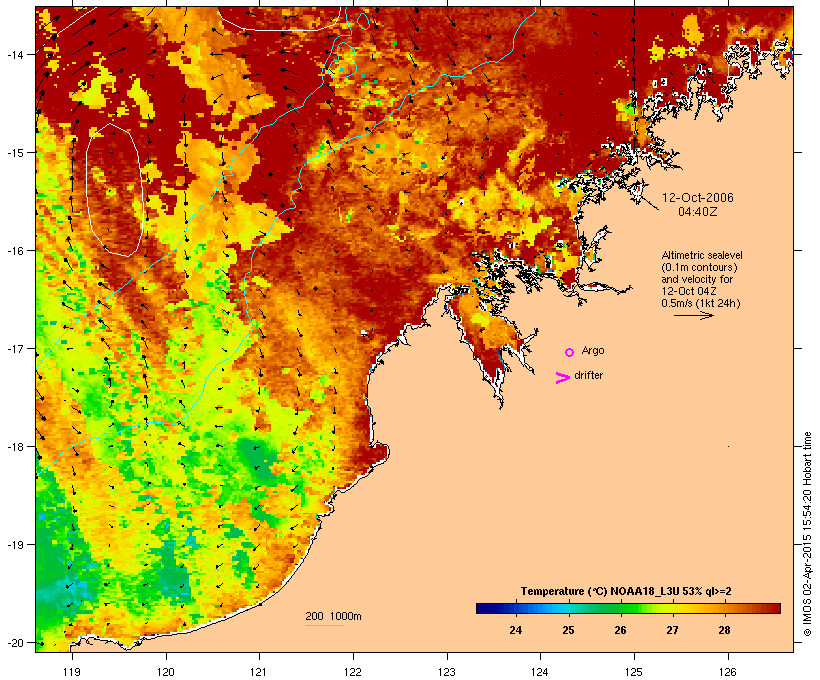Screen dimensions: 820x680
Task: Click the longitude axis label 119
Action: coord(72,672)
